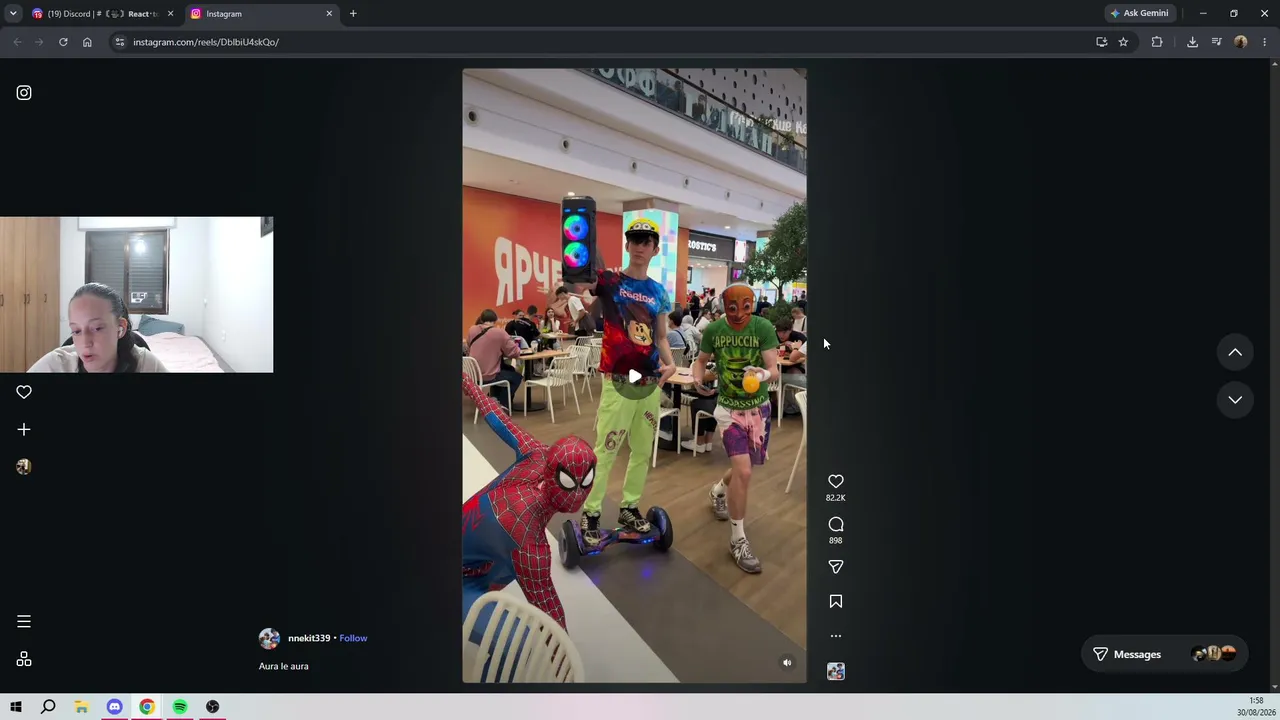Share the reel with the paper plane icon
This screenshot has height=720, width=1280.
[836, 567]
